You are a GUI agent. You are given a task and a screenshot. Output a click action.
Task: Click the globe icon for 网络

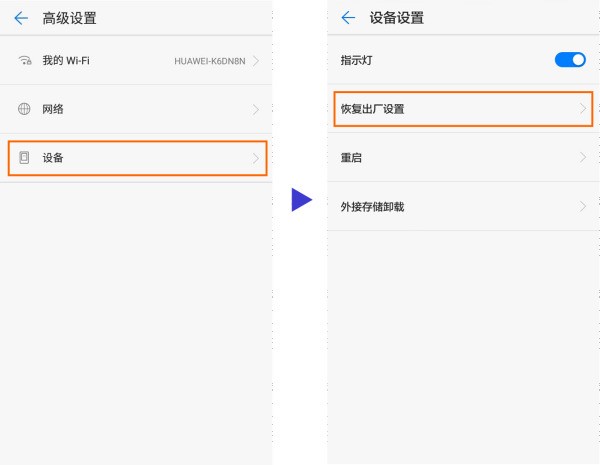pos(25,109)
